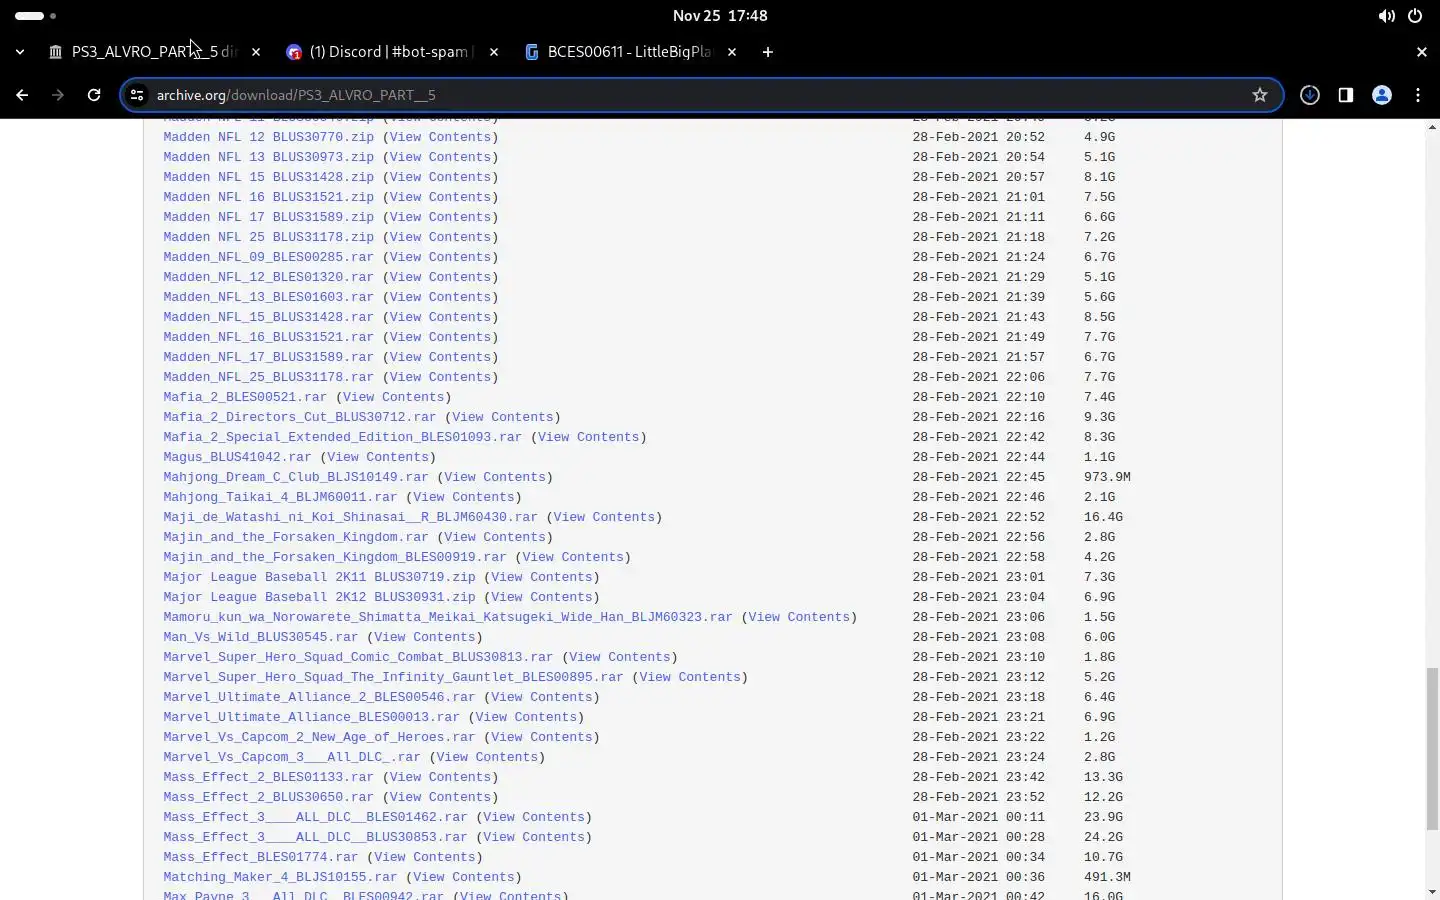The height and width of the screenshot is (900, 1440).
Task: Click the forward navigation arrow
Action: (x=58, y=95)
